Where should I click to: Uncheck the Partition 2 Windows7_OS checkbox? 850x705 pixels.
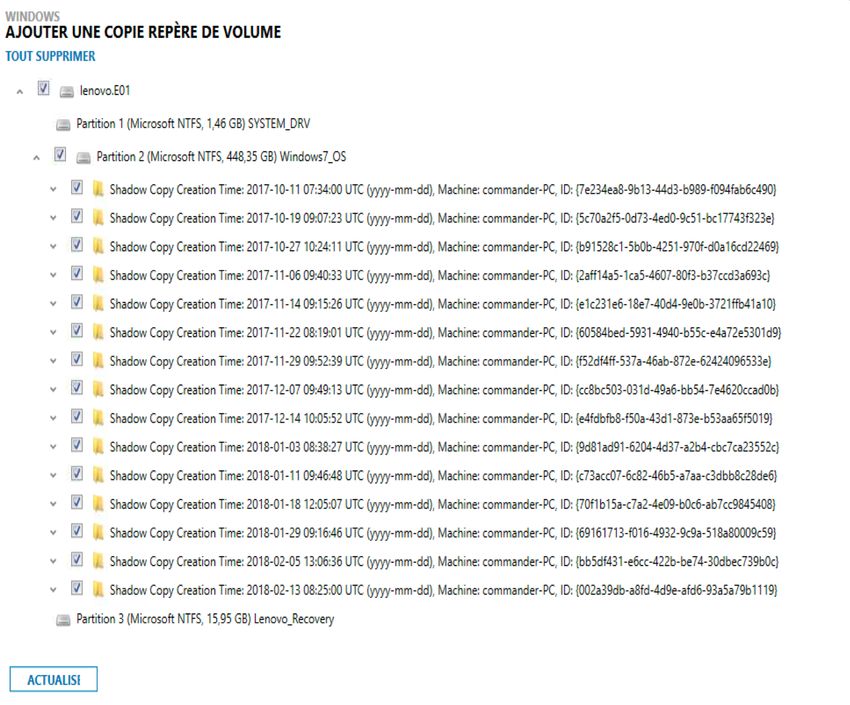(x=60, y=154)
